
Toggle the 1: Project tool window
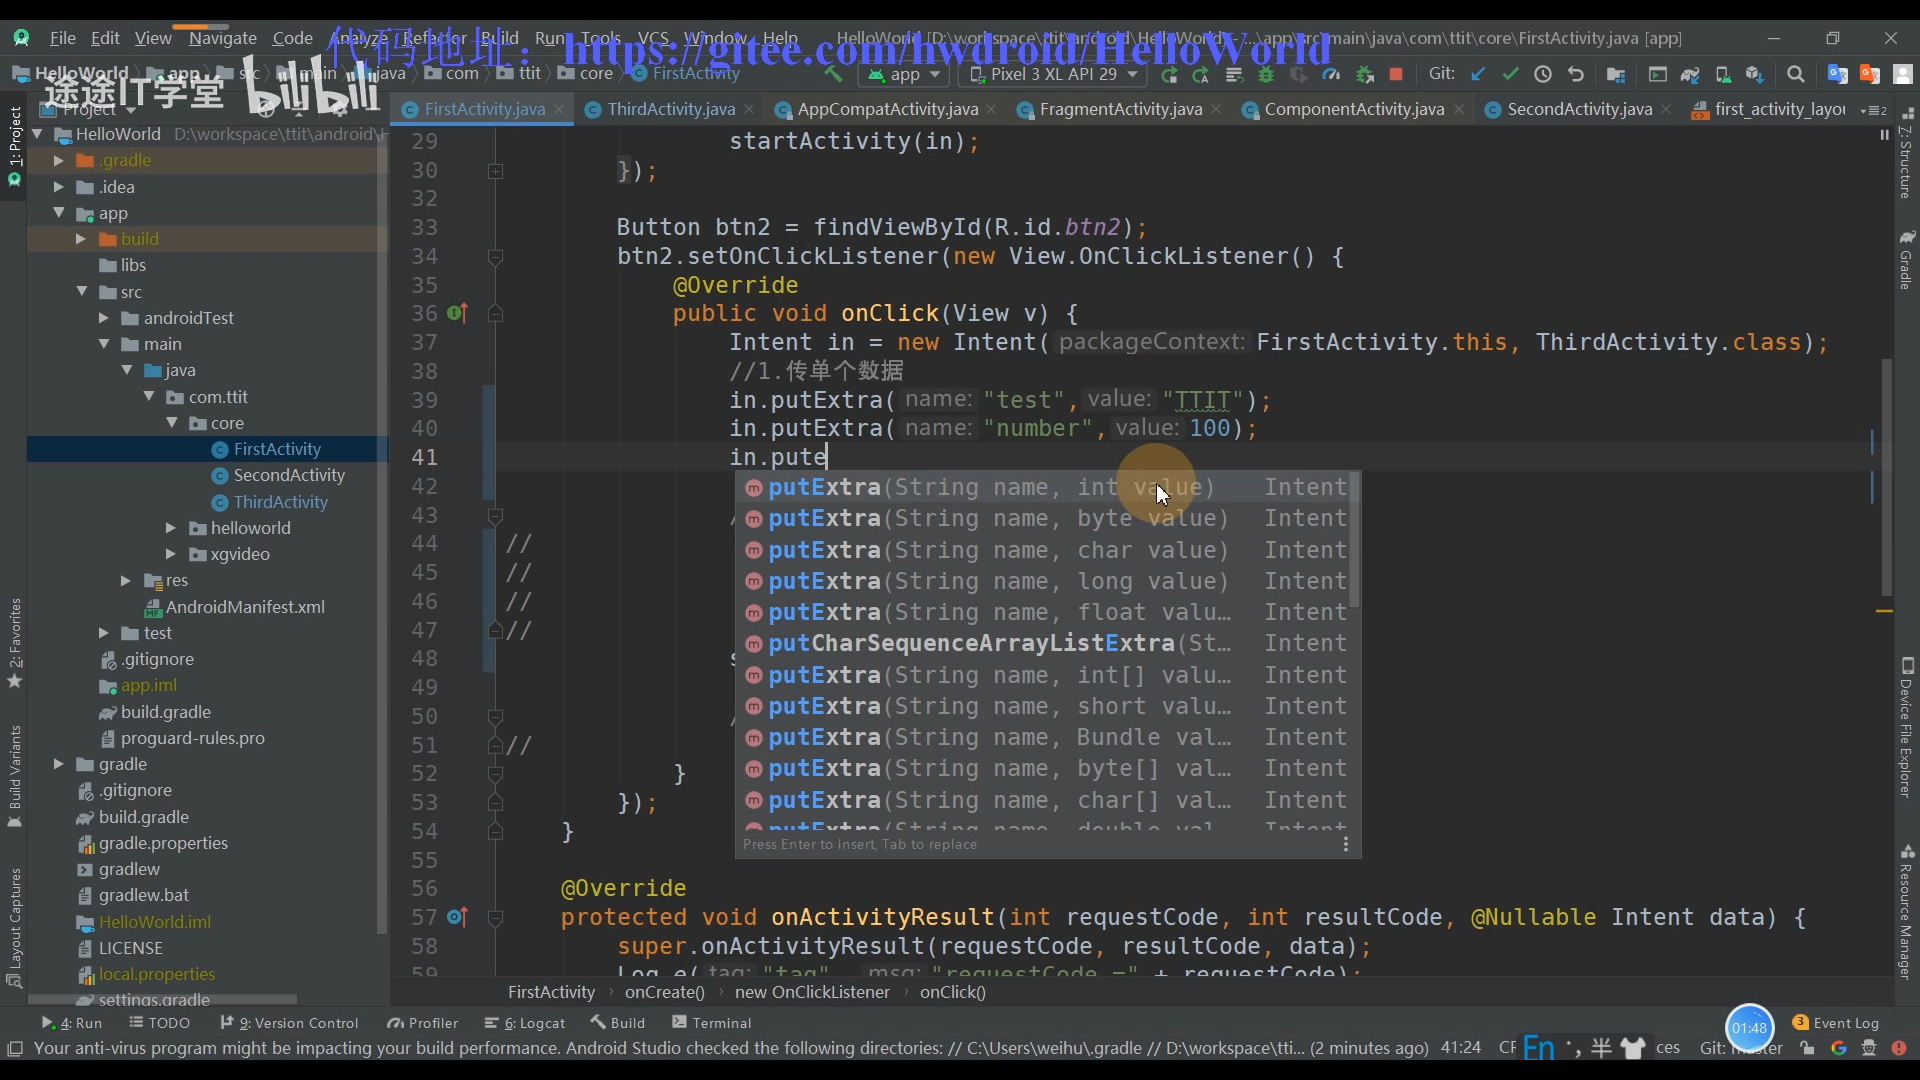pyautogui.click(x=14, y=146)
